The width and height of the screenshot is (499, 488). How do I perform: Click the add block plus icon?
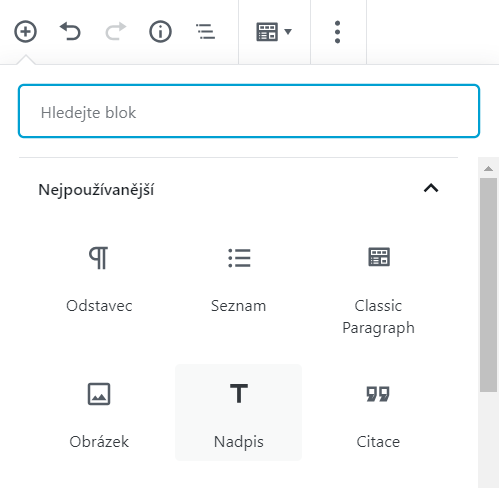click(25, 32)
